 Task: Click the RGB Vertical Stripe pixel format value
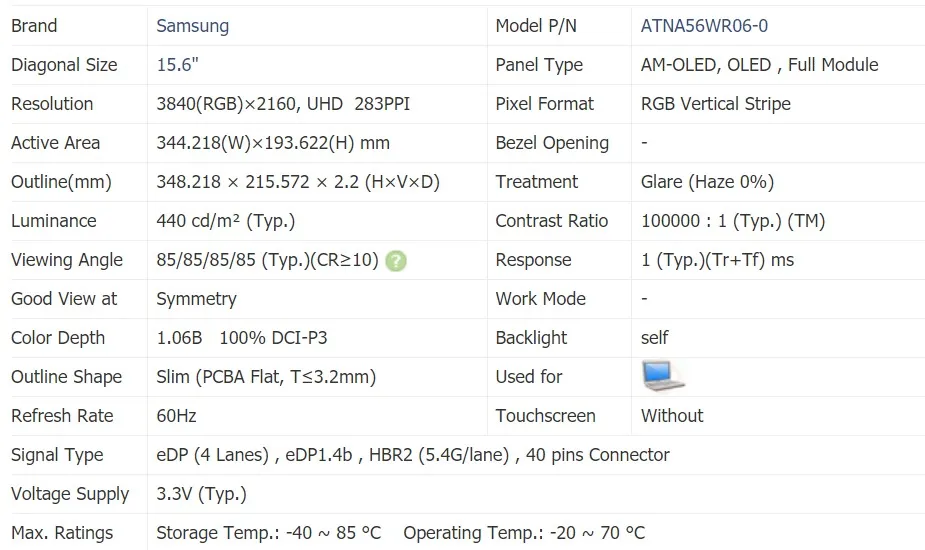point(715,104)
